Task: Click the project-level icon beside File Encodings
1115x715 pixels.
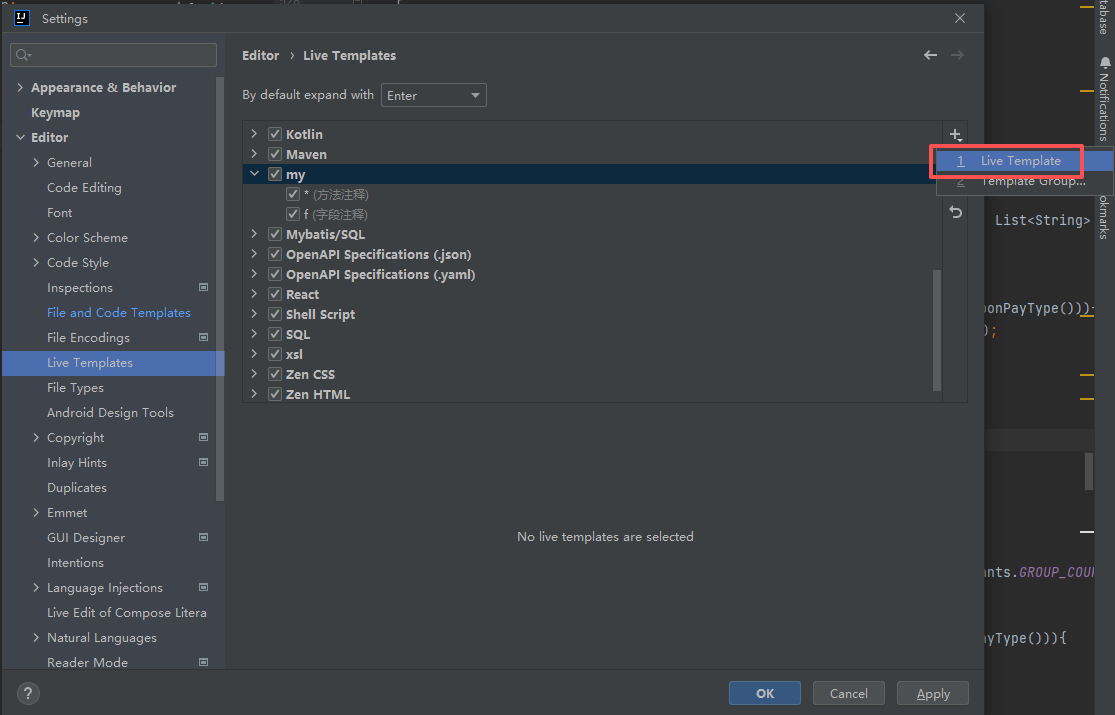Action: click(203, 337)
